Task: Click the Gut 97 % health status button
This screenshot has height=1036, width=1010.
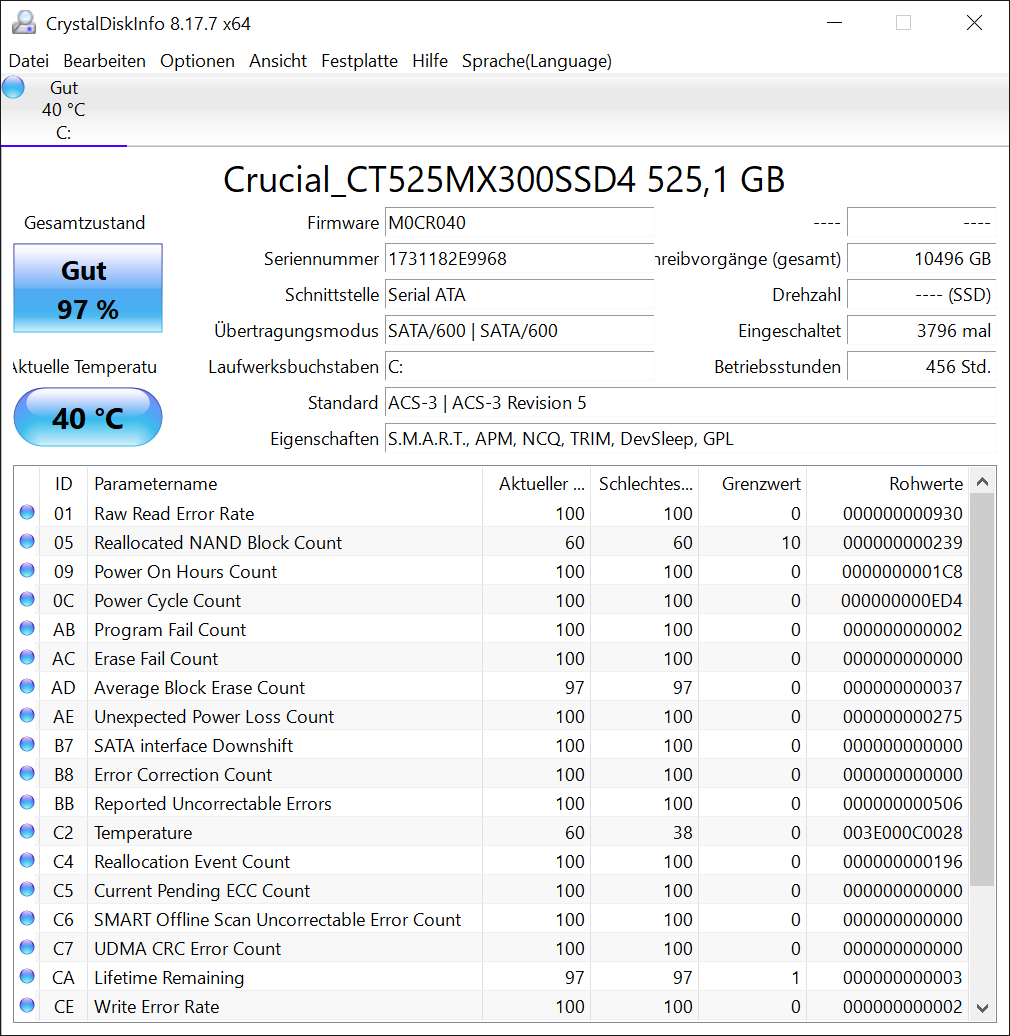Action: click(88, 288)
